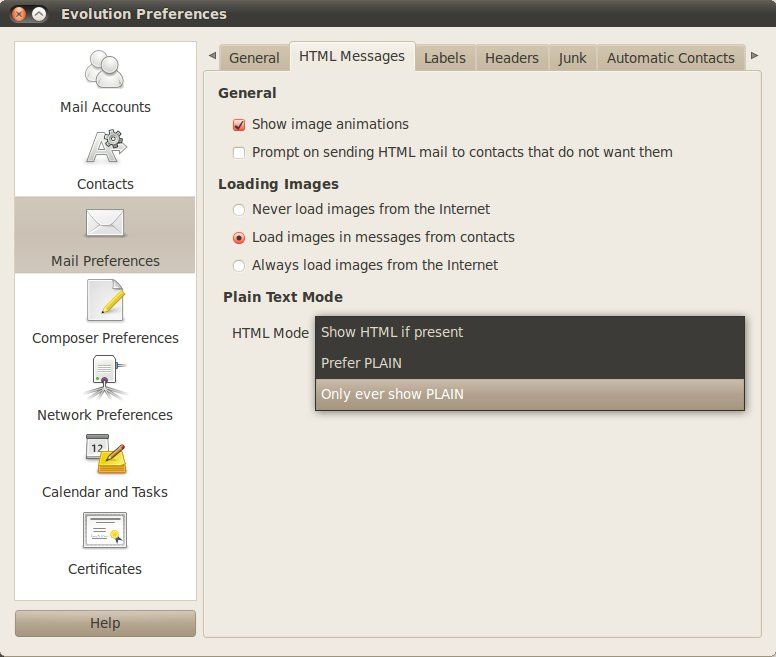Click the Mail Preferences envelope icon

105,223
